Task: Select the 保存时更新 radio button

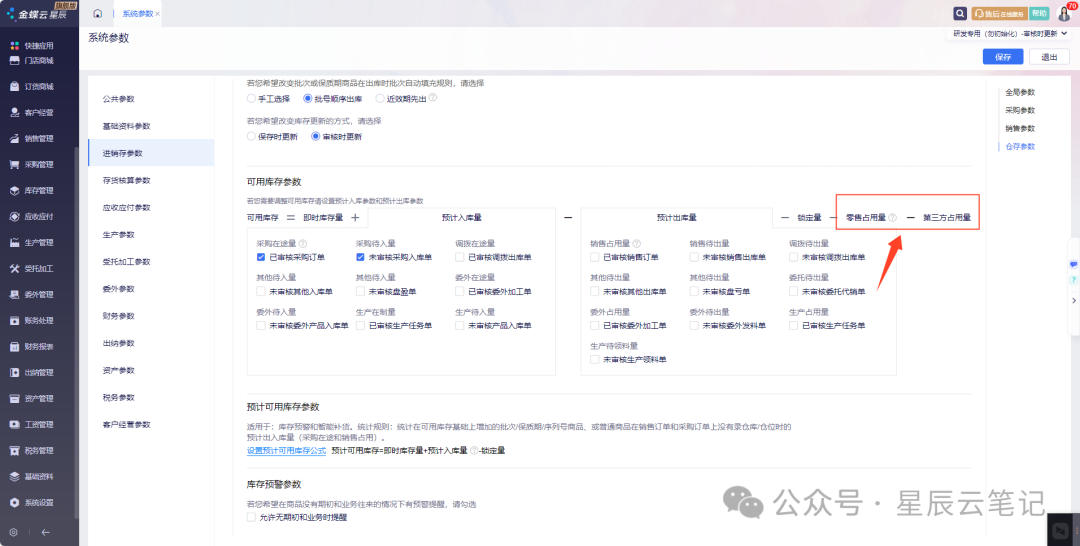Action: pos(252,136)
